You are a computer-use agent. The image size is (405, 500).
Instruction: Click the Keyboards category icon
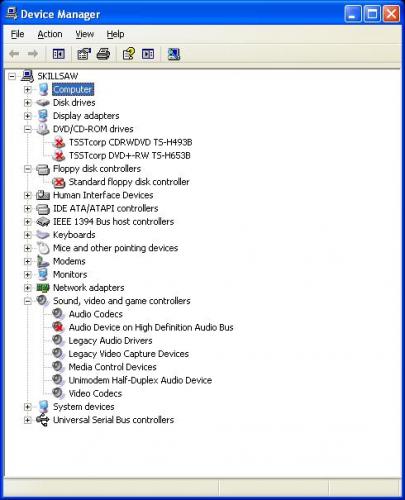[x=43, y=235]
